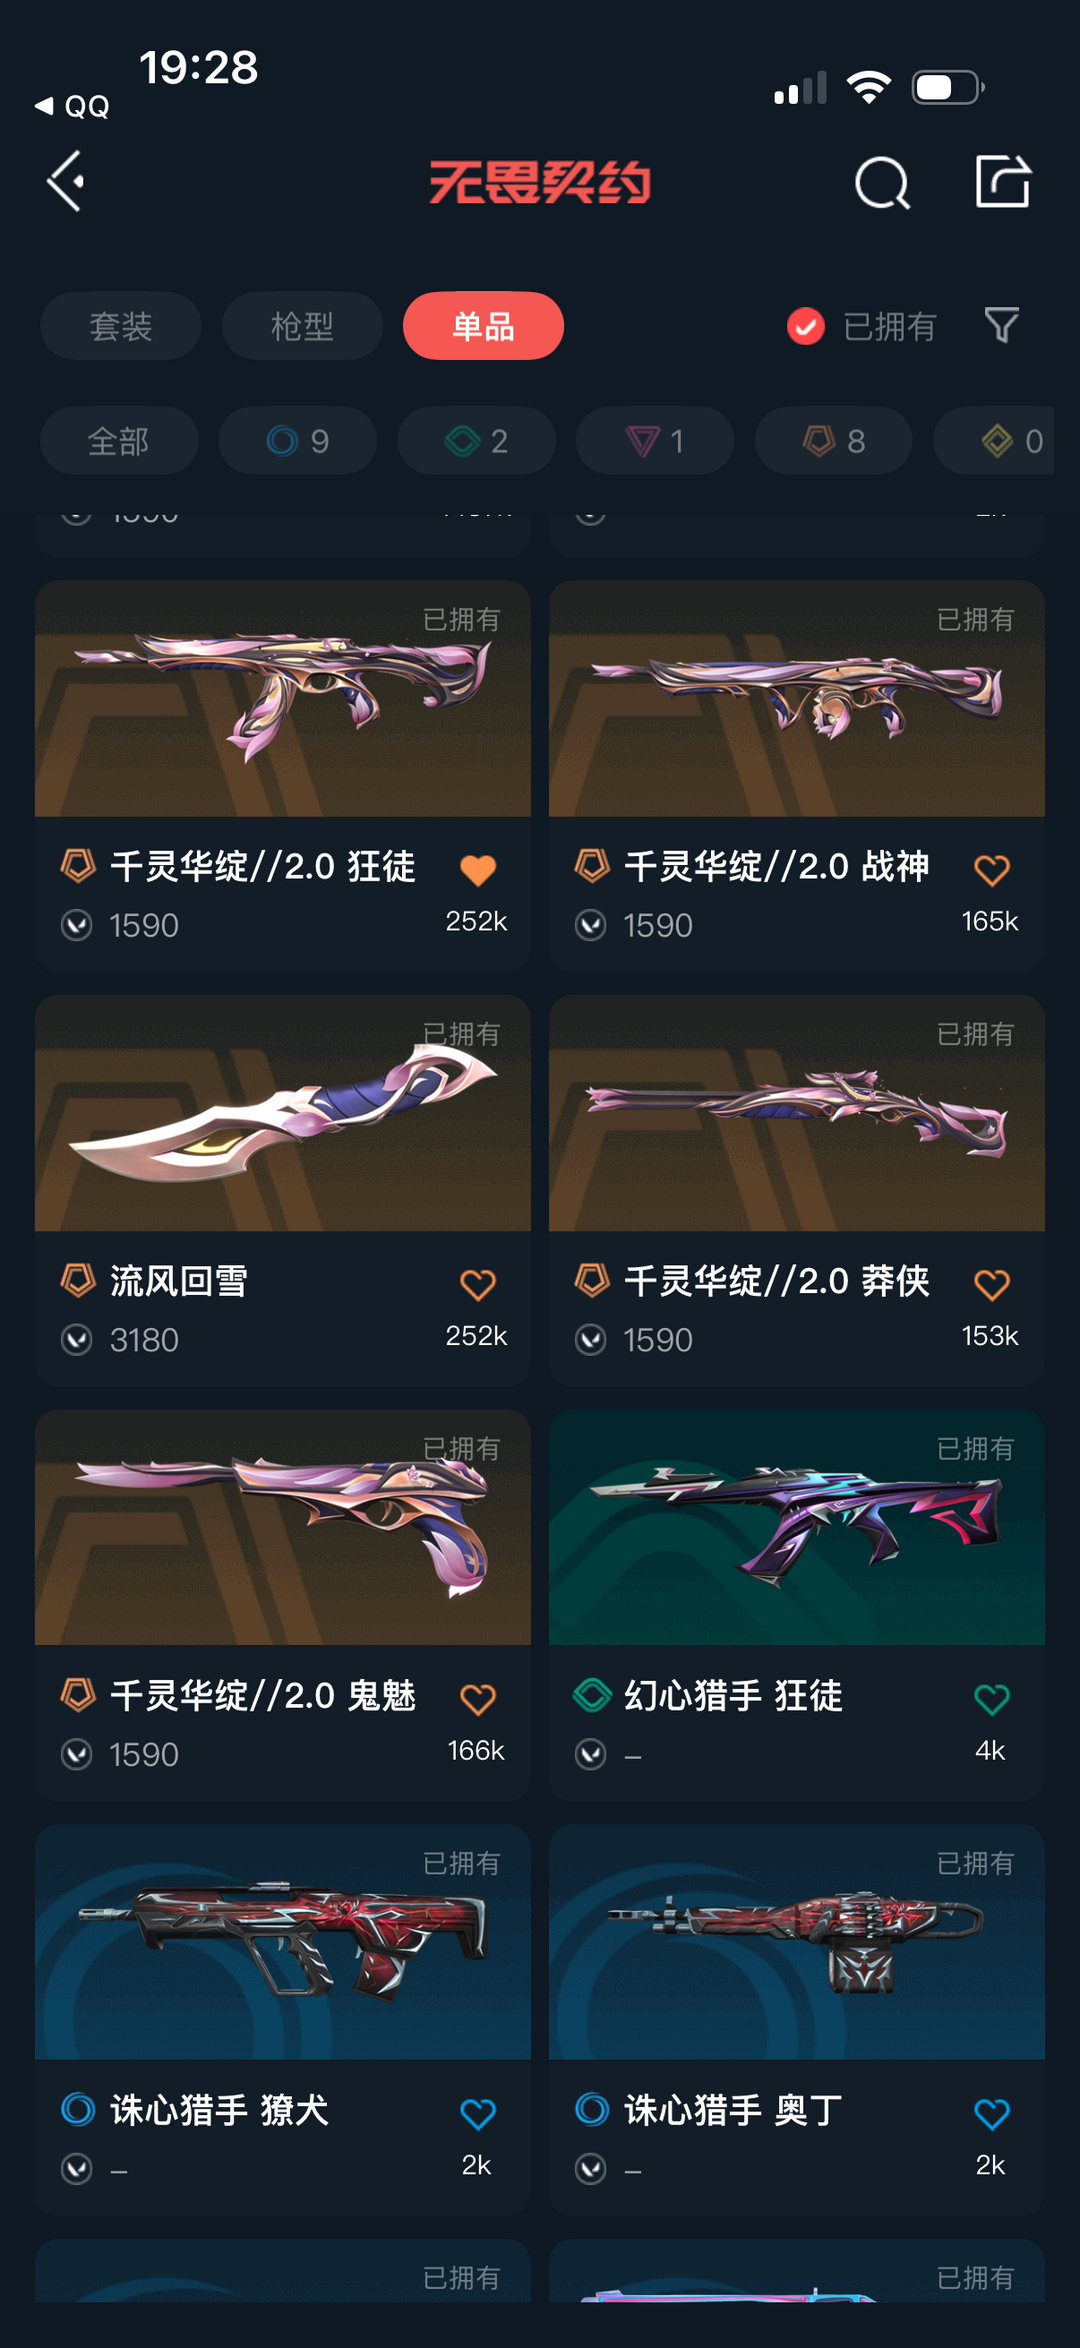The image size is (1080, 2348).
Task: Filter by orange tier with 8 items
Action: tap(834, 440)
